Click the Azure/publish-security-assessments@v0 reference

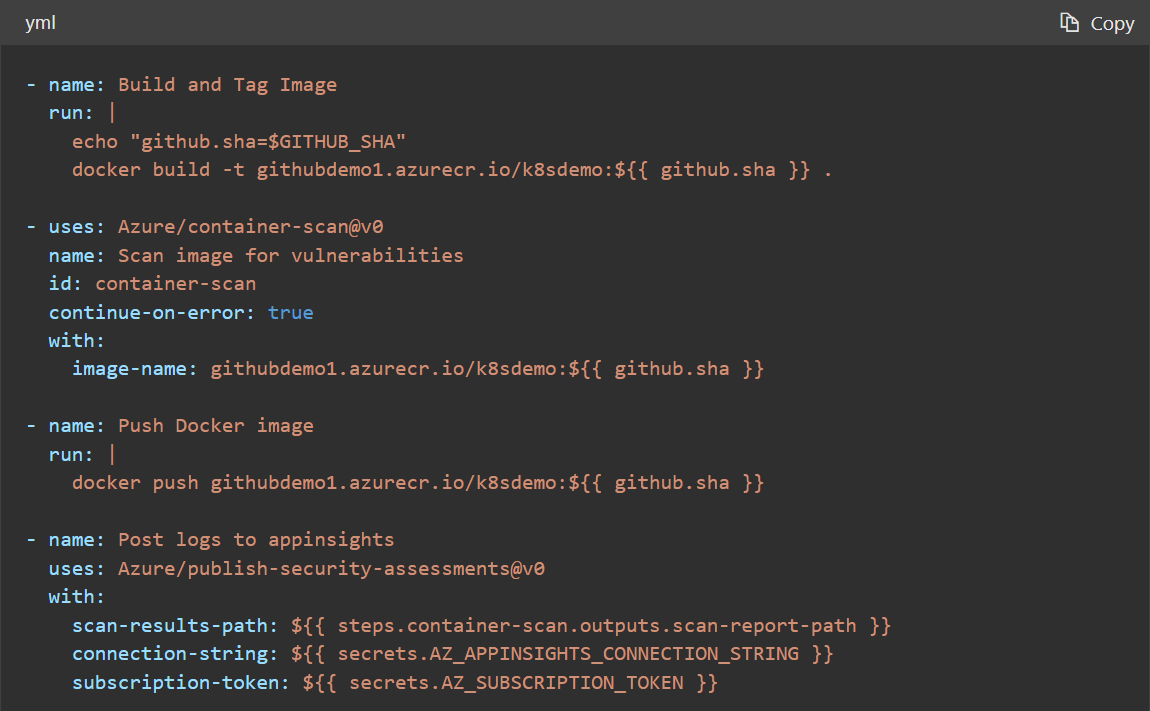pos(330,567)
